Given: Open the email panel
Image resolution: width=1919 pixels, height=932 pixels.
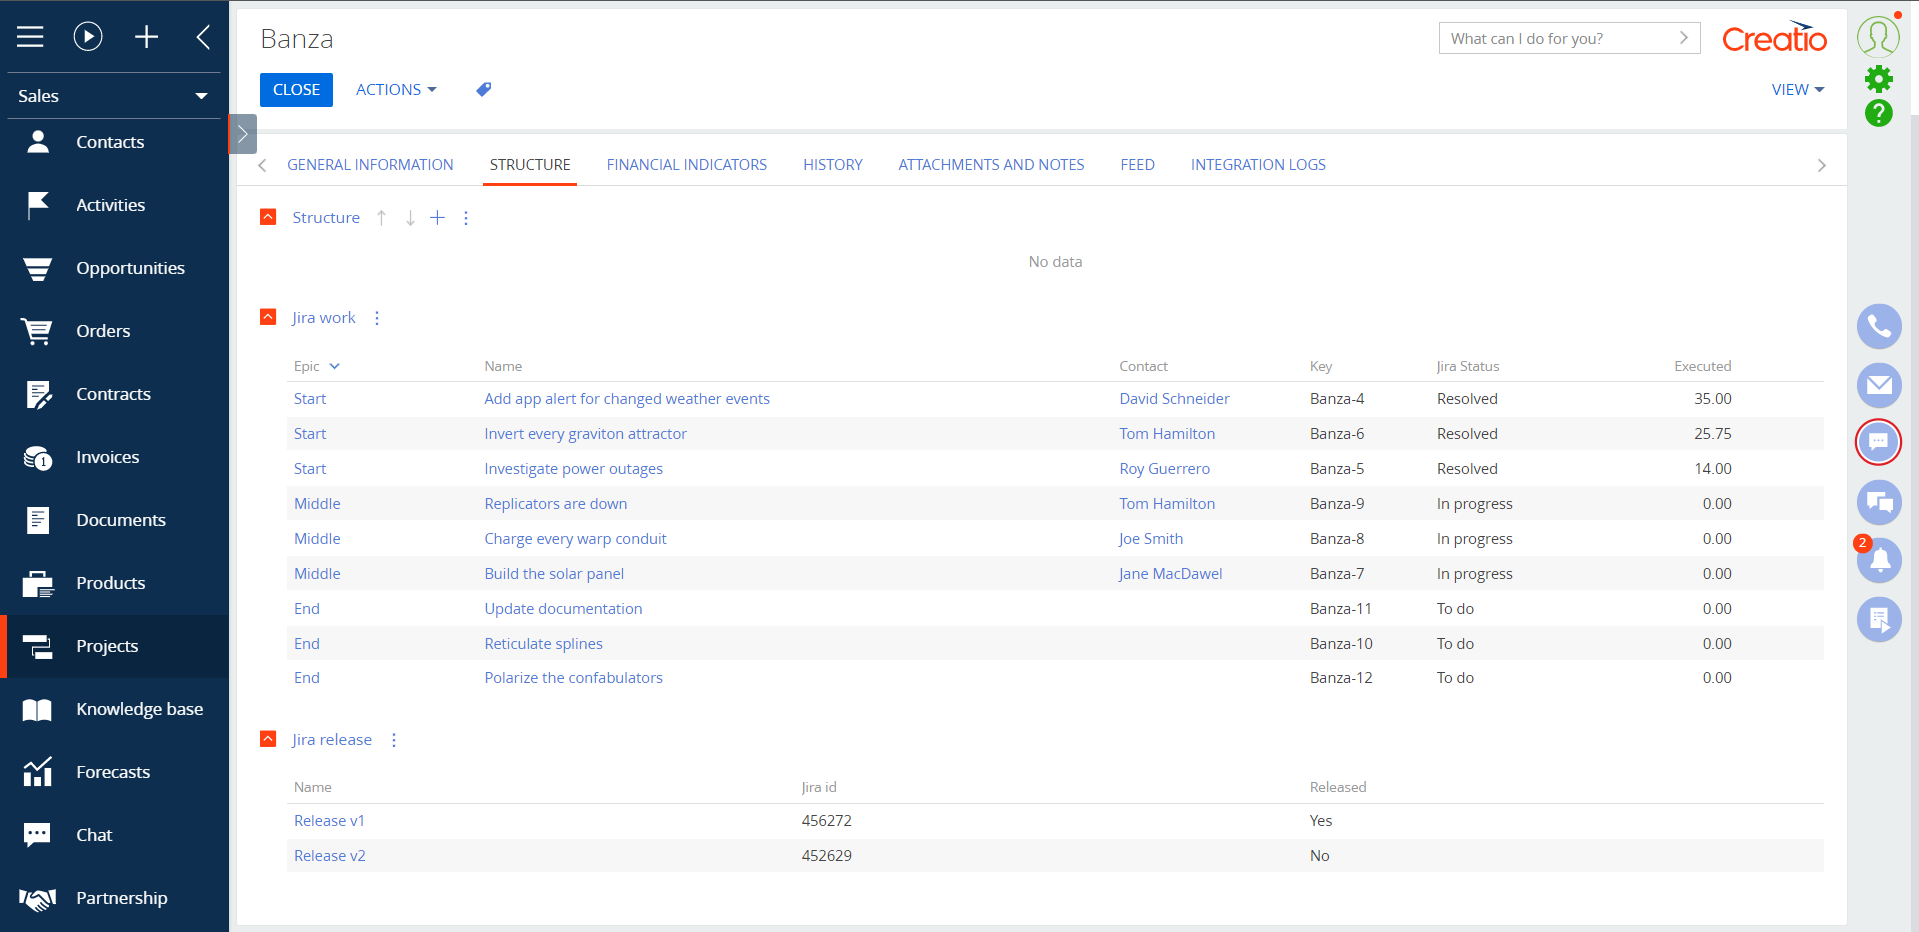Looking at the screenshot, I should (1879, 385).
